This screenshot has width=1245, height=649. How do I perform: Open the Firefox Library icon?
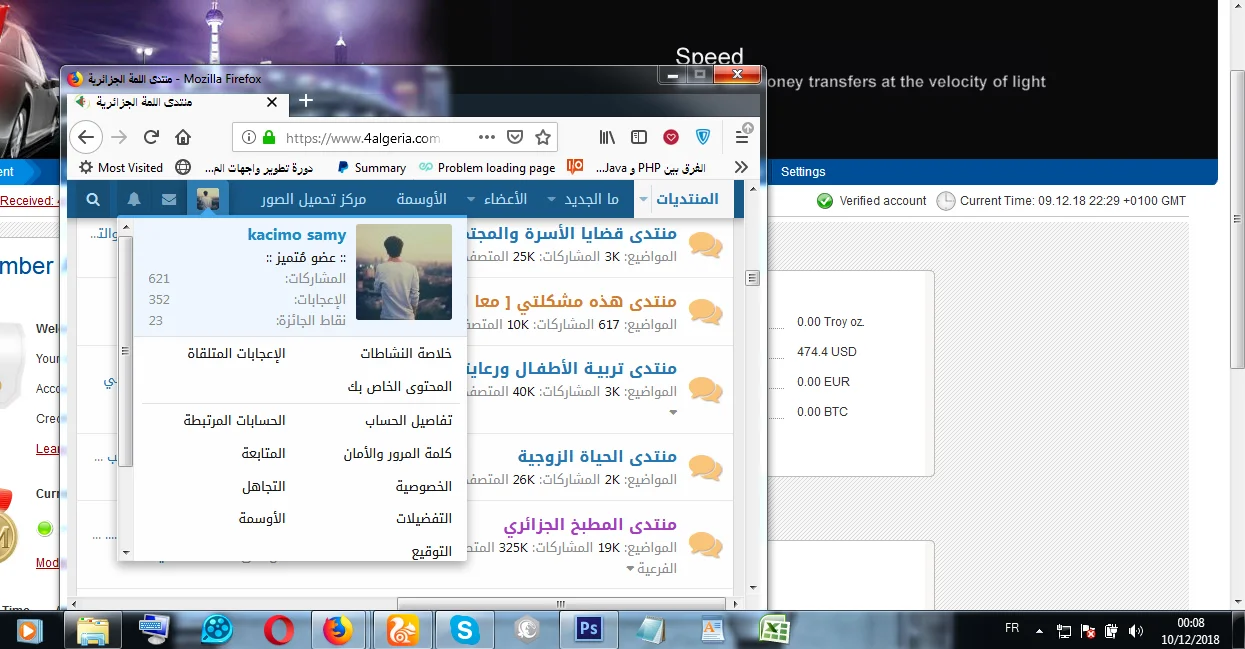tap(608, 137)
